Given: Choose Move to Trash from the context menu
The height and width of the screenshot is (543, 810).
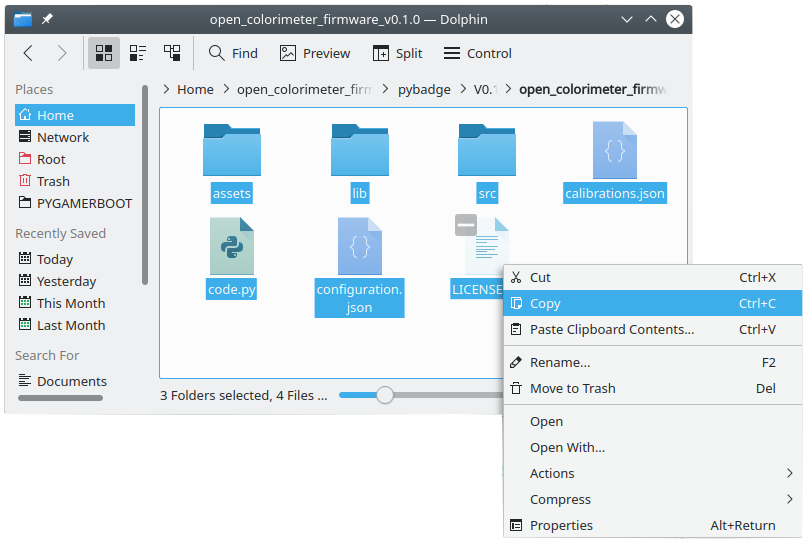Looking at the screenshot, I should coord(653,388).
